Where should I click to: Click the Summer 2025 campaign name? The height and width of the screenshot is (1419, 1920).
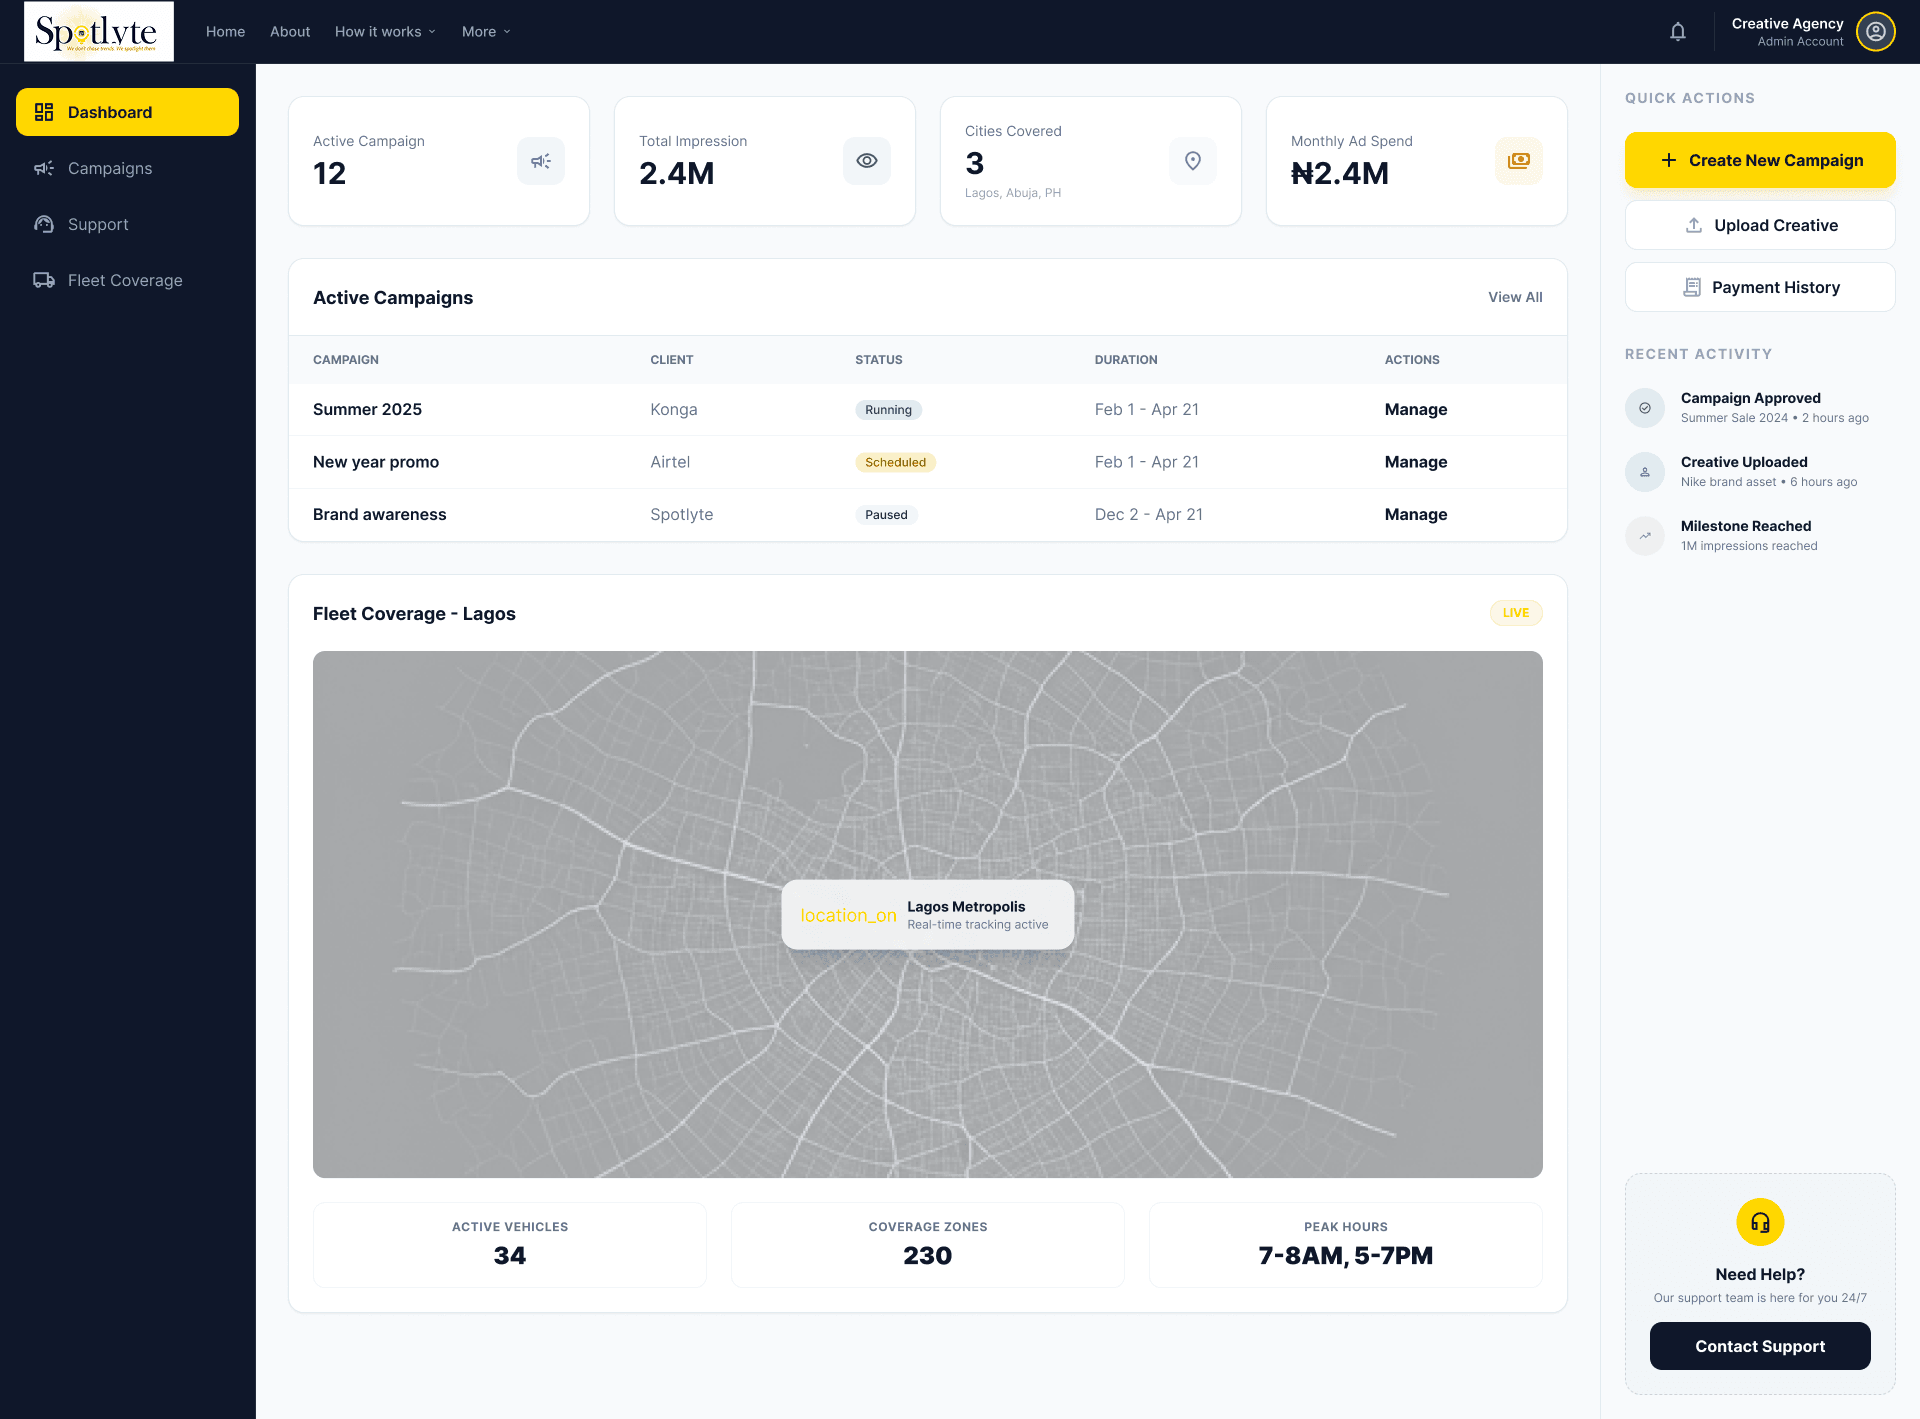tap(367, 409)
